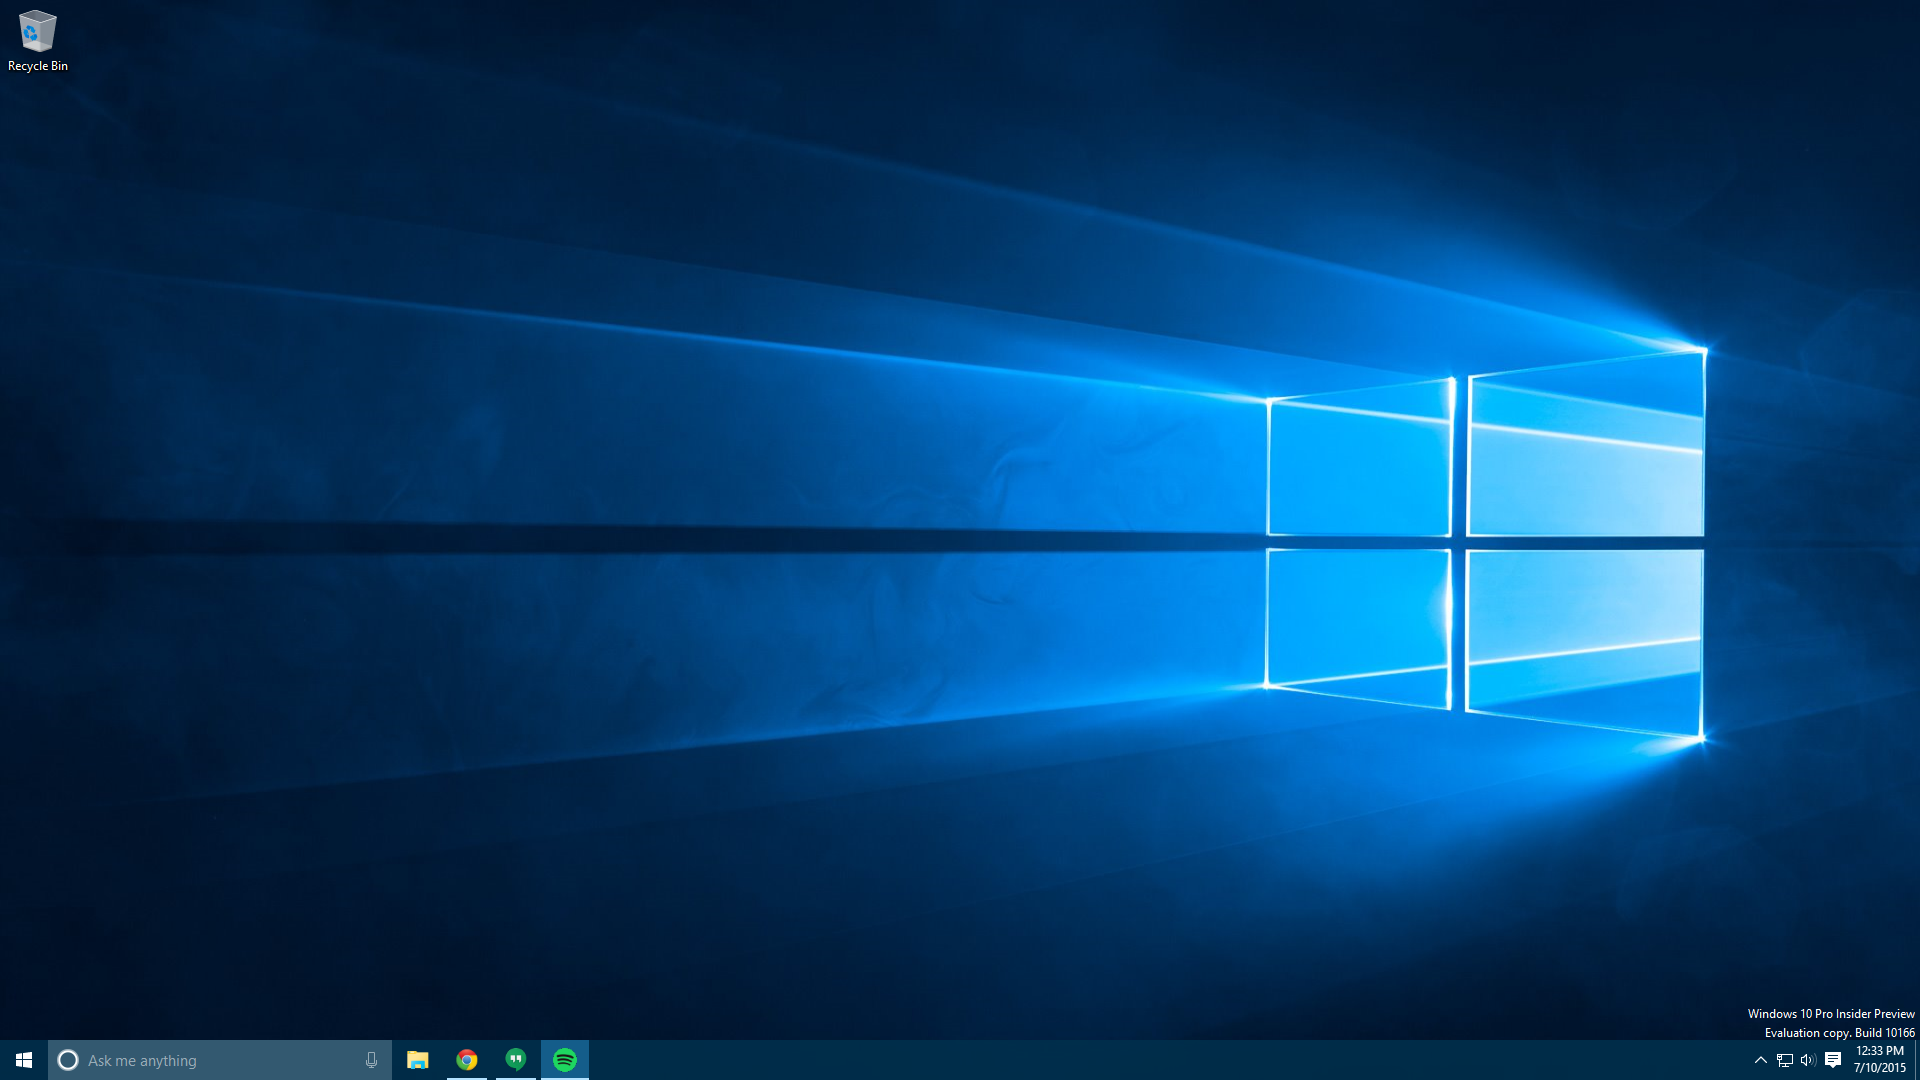1920x1080 pixels.
Task: Click the 12:33 PM clock time
Action: point(1879,1051)
